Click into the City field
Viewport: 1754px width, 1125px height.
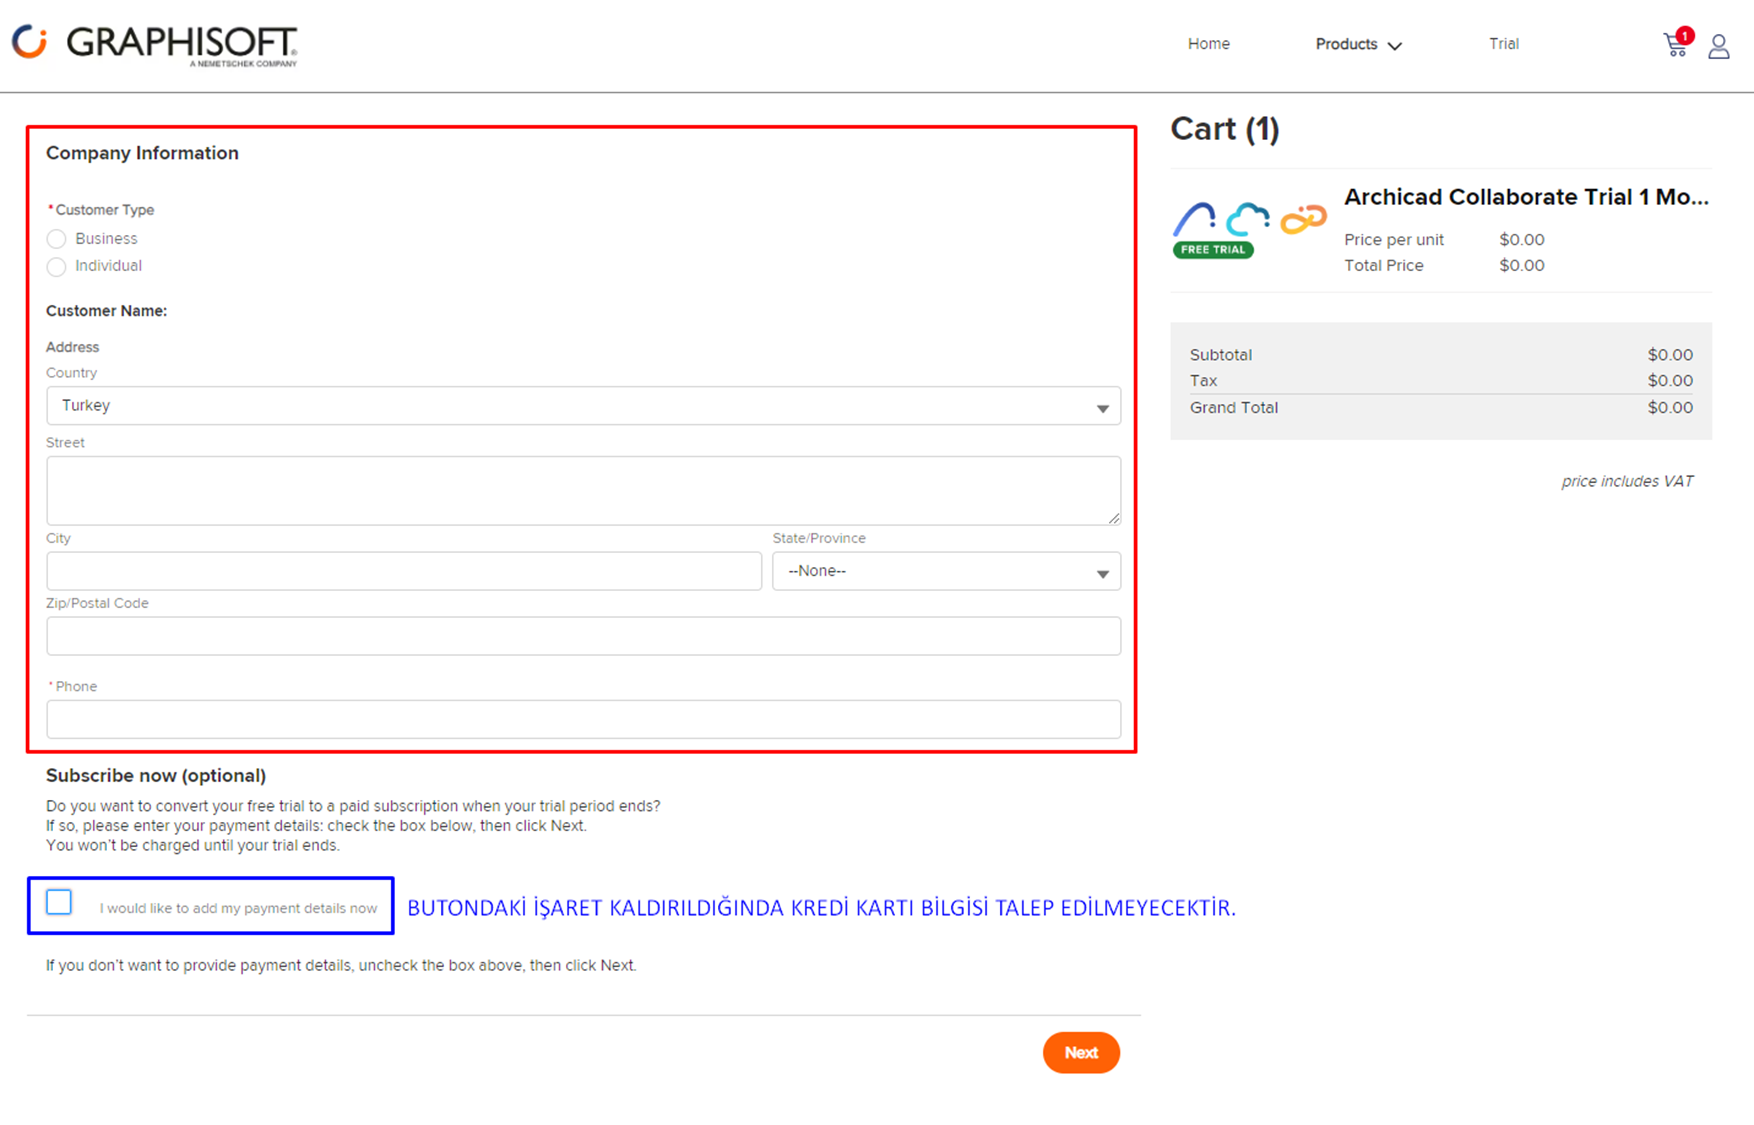click(x=404, y=571)
